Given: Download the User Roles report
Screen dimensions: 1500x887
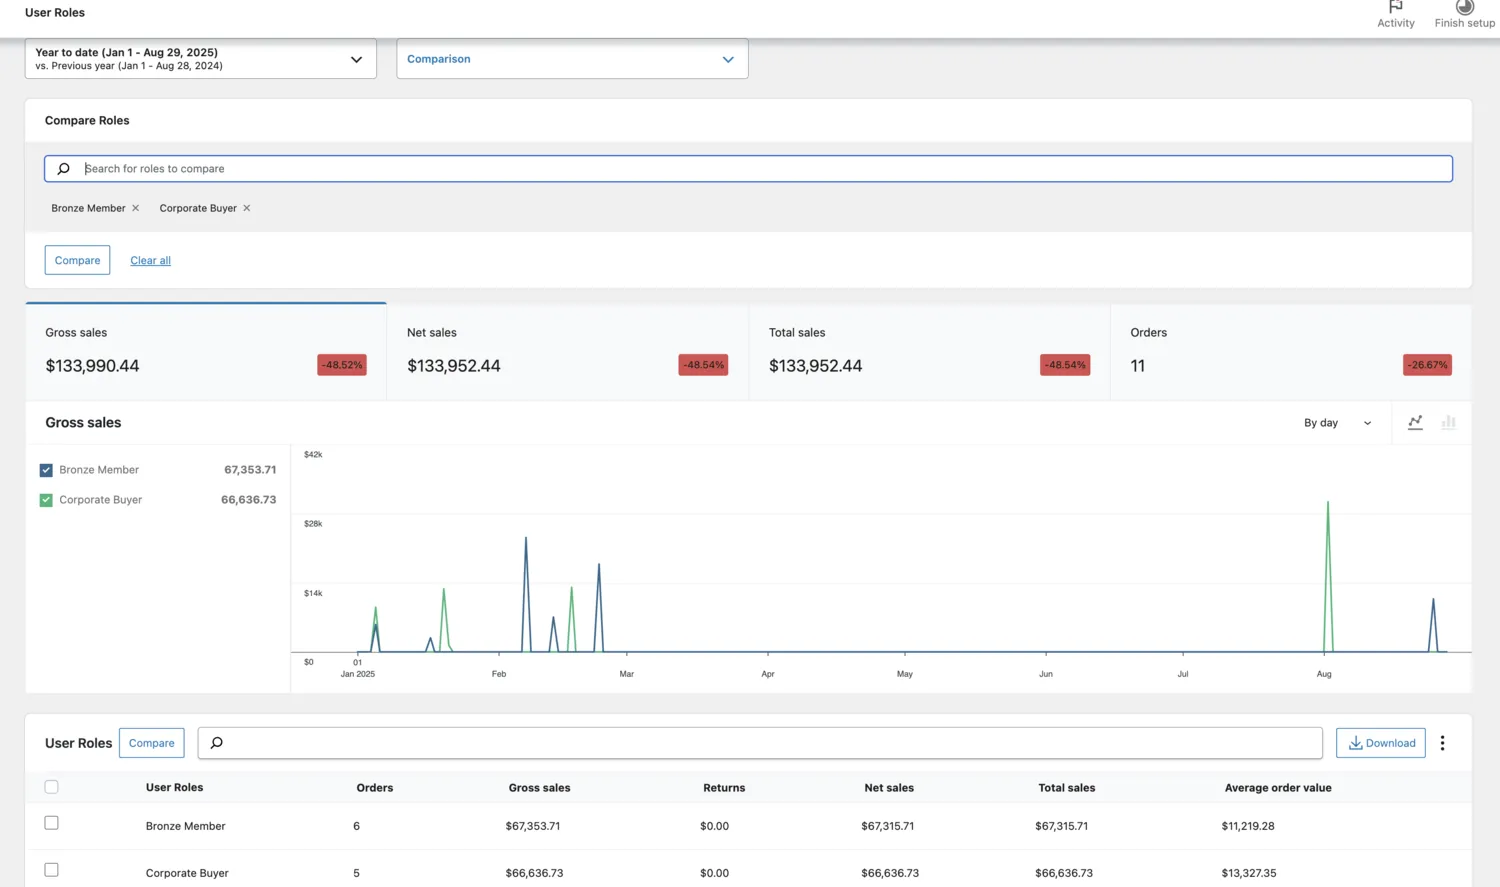Looking at the screenshot, I should pyautogui.click(x=1380, y=743).
